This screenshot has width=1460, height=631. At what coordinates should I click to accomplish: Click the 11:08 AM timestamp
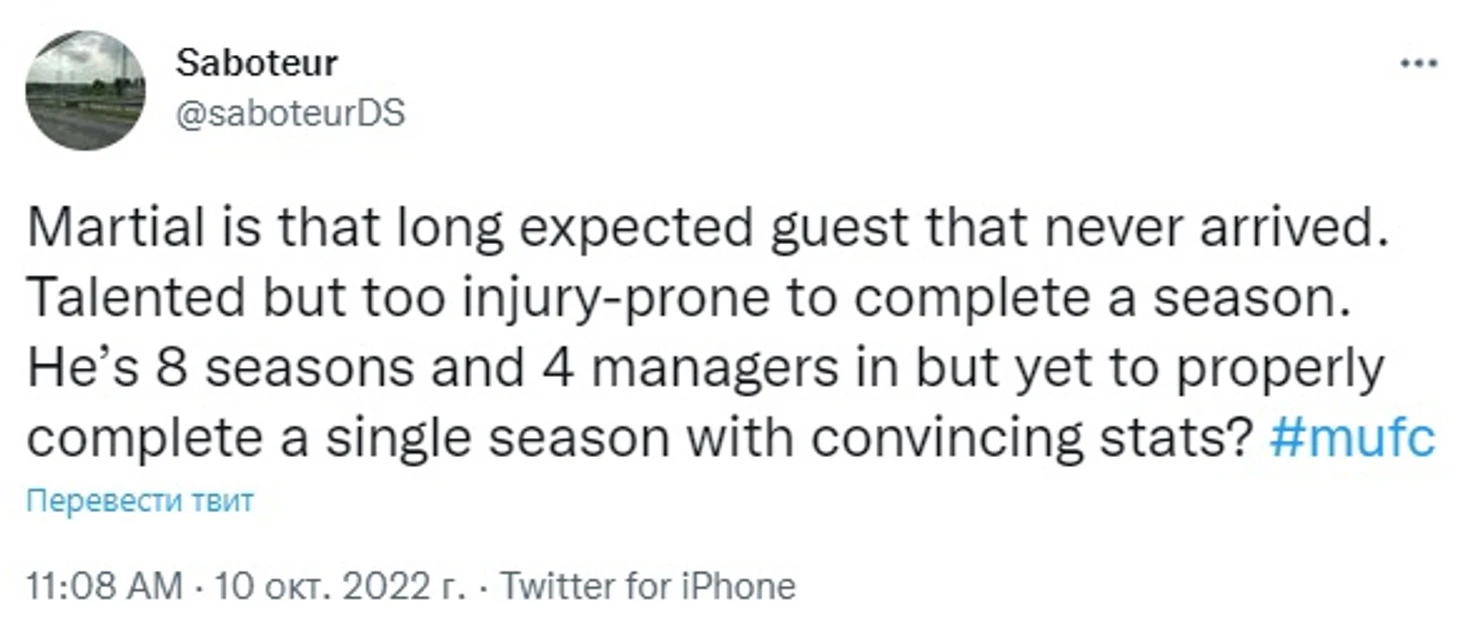click(x=105, y=586)
